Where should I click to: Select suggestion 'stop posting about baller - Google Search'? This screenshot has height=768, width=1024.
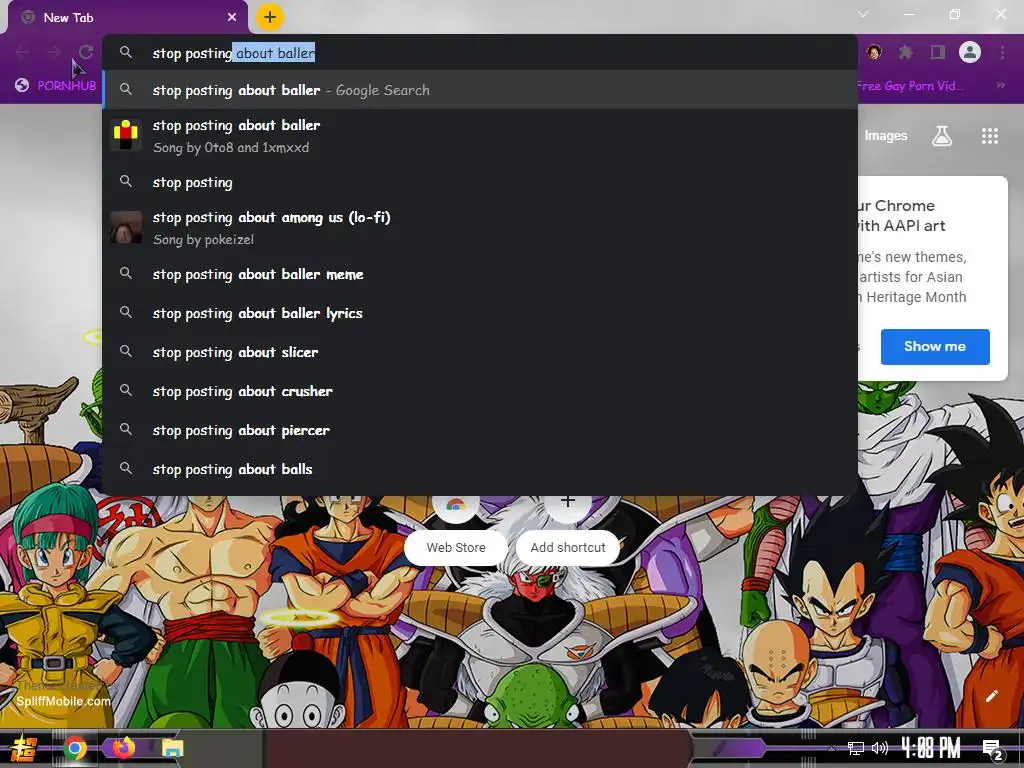(480, 90)
